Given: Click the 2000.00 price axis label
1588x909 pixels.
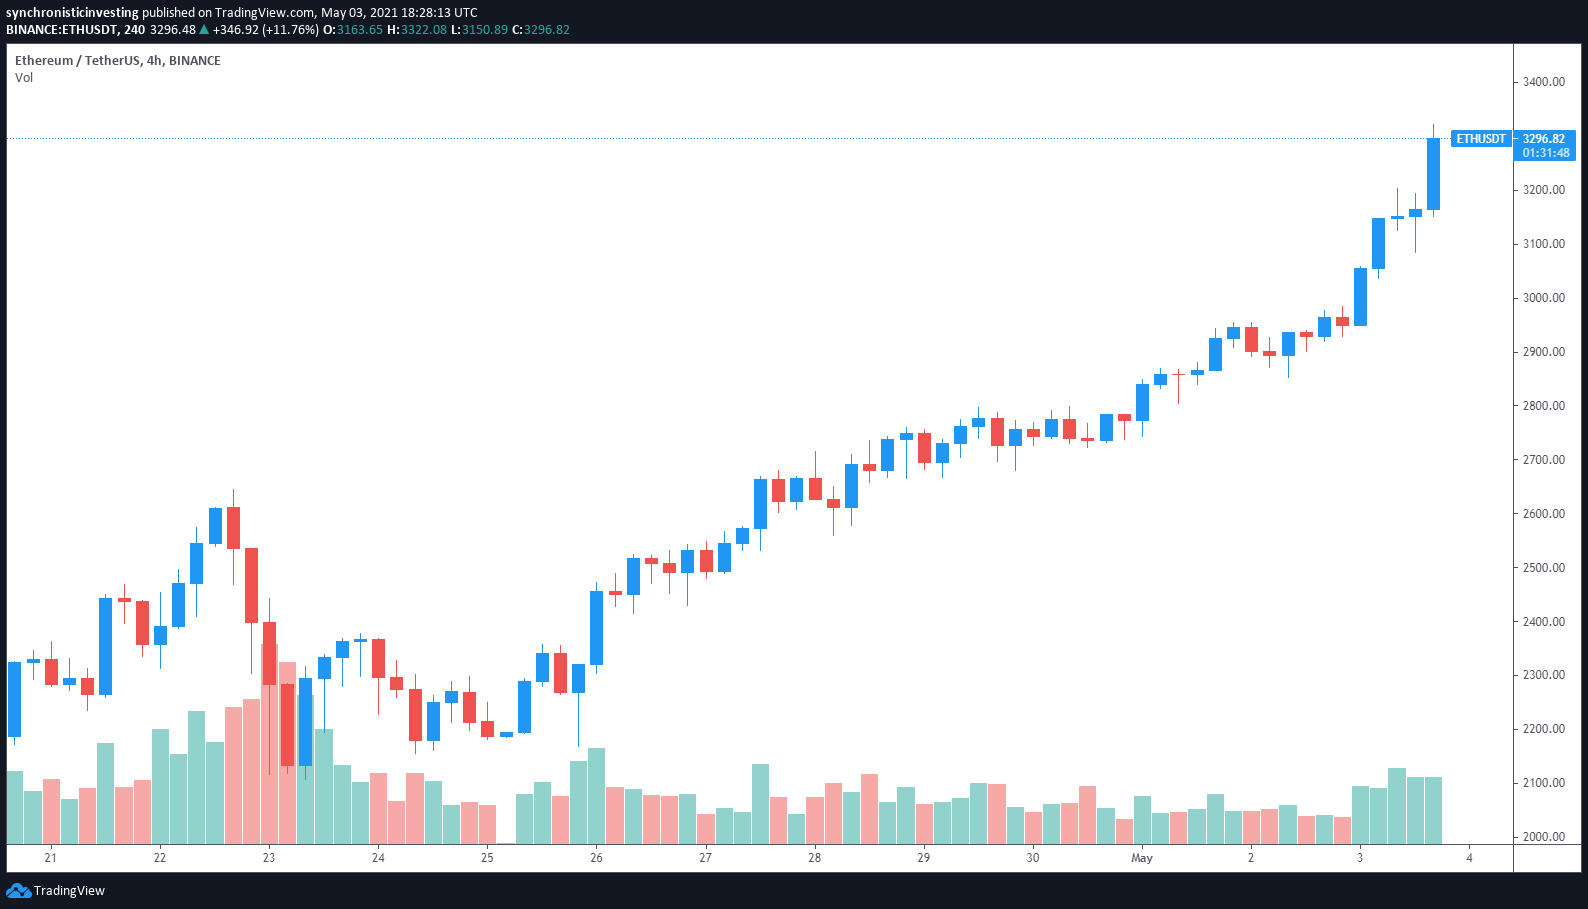Looking at the screenshot, I should tap(1543, 837).
